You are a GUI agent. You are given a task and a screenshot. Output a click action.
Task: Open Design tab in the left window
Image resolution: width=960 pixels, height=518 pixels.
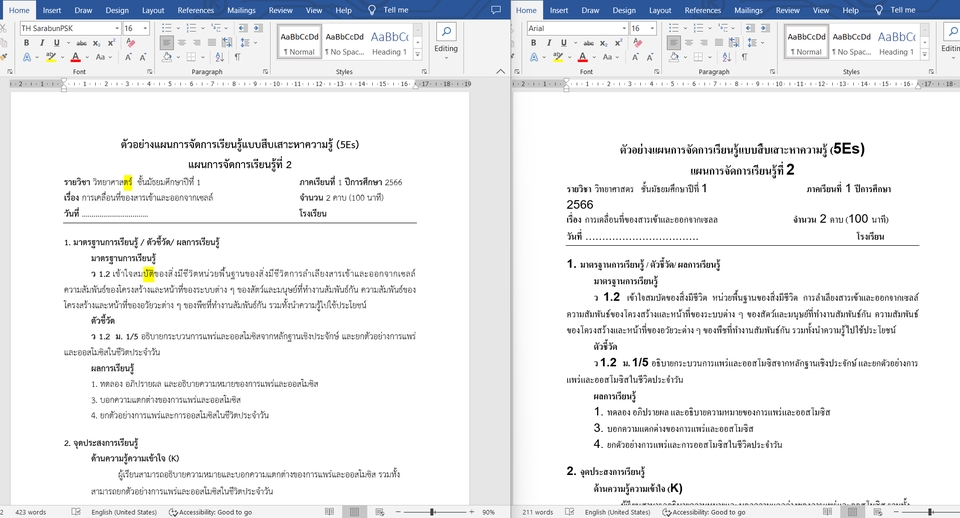[117, 10]
